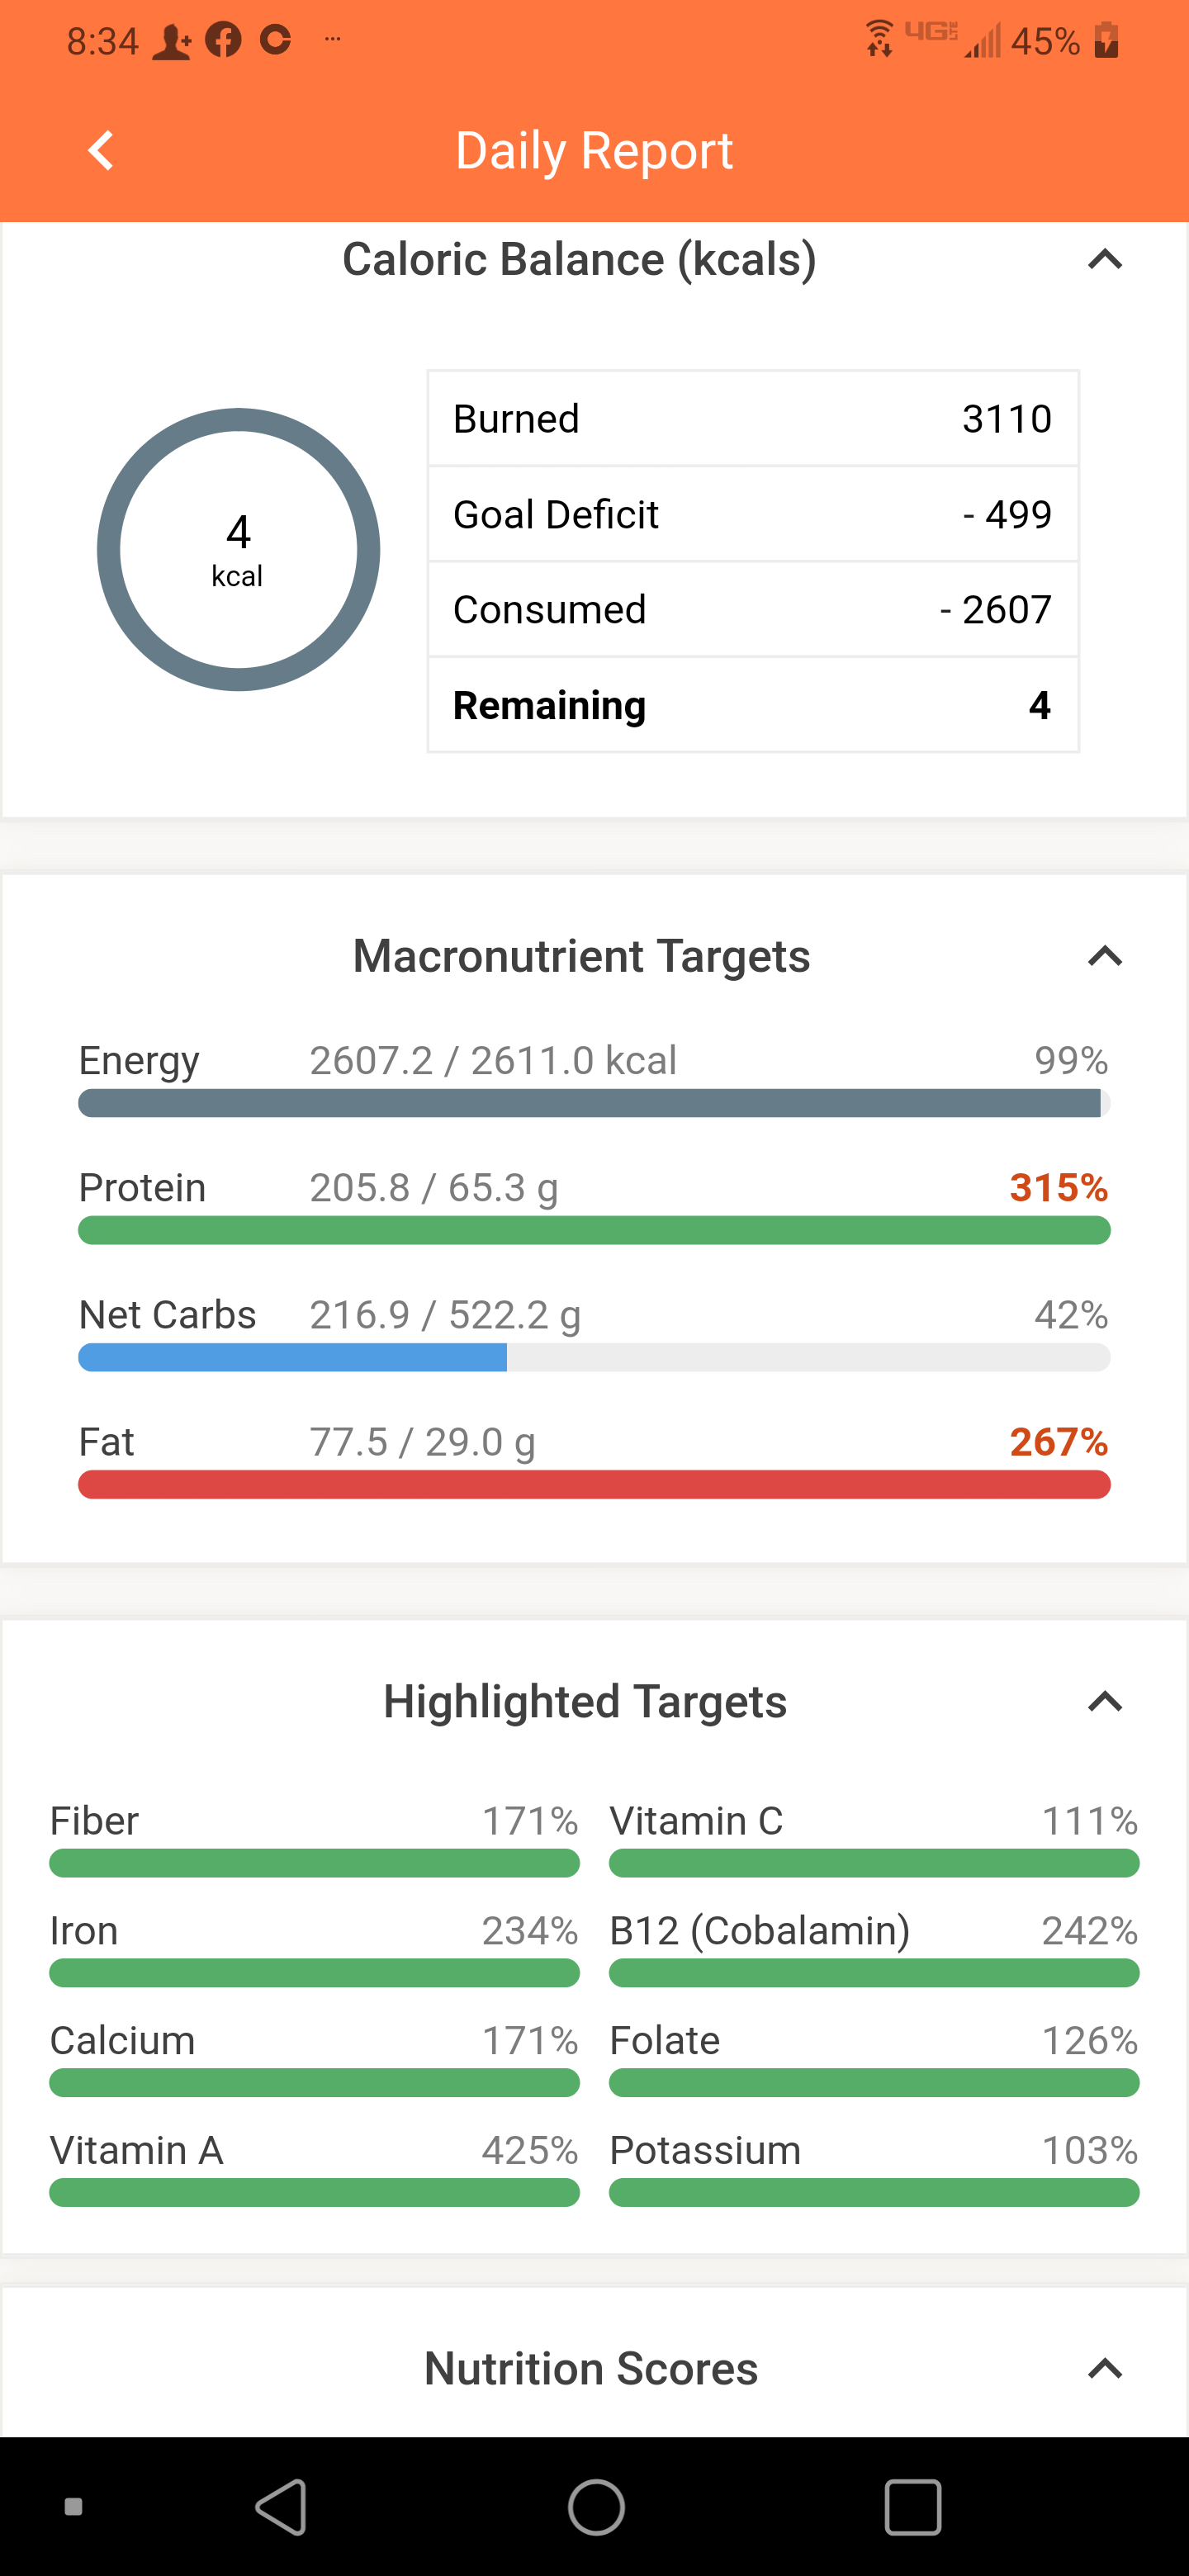Open the recent apps square button

(x=912, y=2507)
